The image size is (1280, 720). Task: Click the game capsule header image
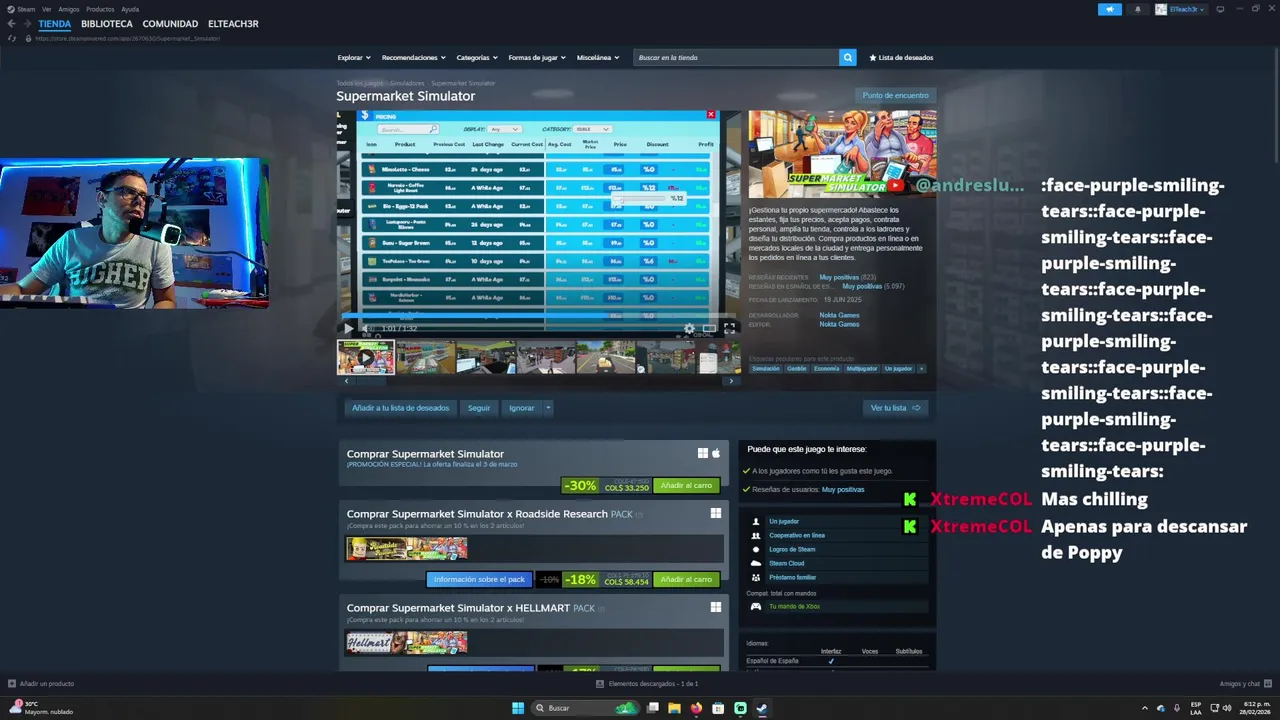pyautogui.click(x=842, y=154)
